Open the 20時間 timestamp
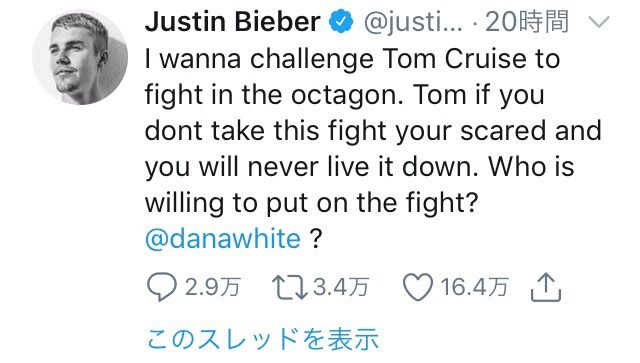The width and height of the screenshot is (640, 363). click(x=527, y=22)
